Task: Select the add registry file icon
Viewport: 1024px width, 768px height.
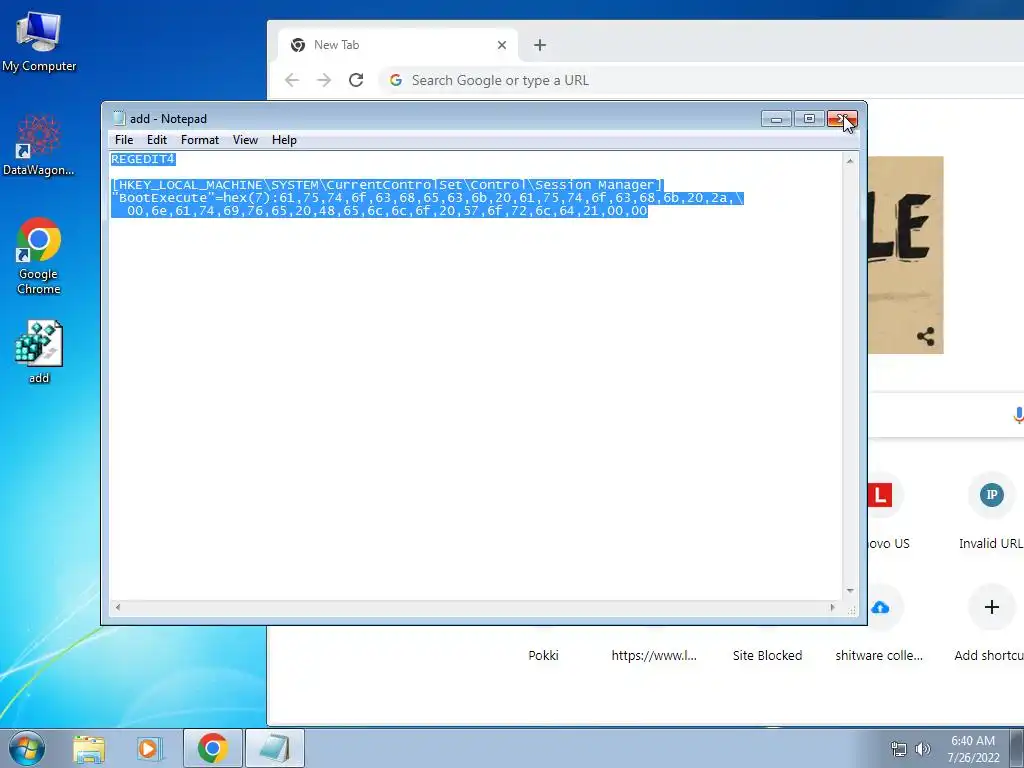Action: click(x=39, y=351)
